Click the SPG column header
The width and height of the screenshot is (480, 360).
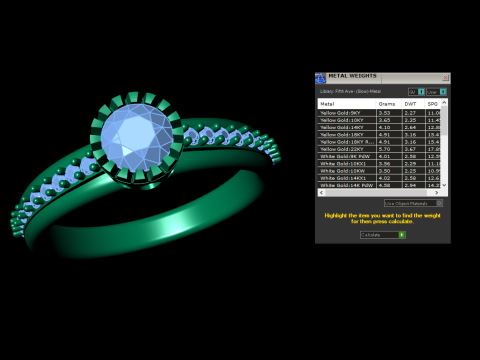(x=433, y=104)
